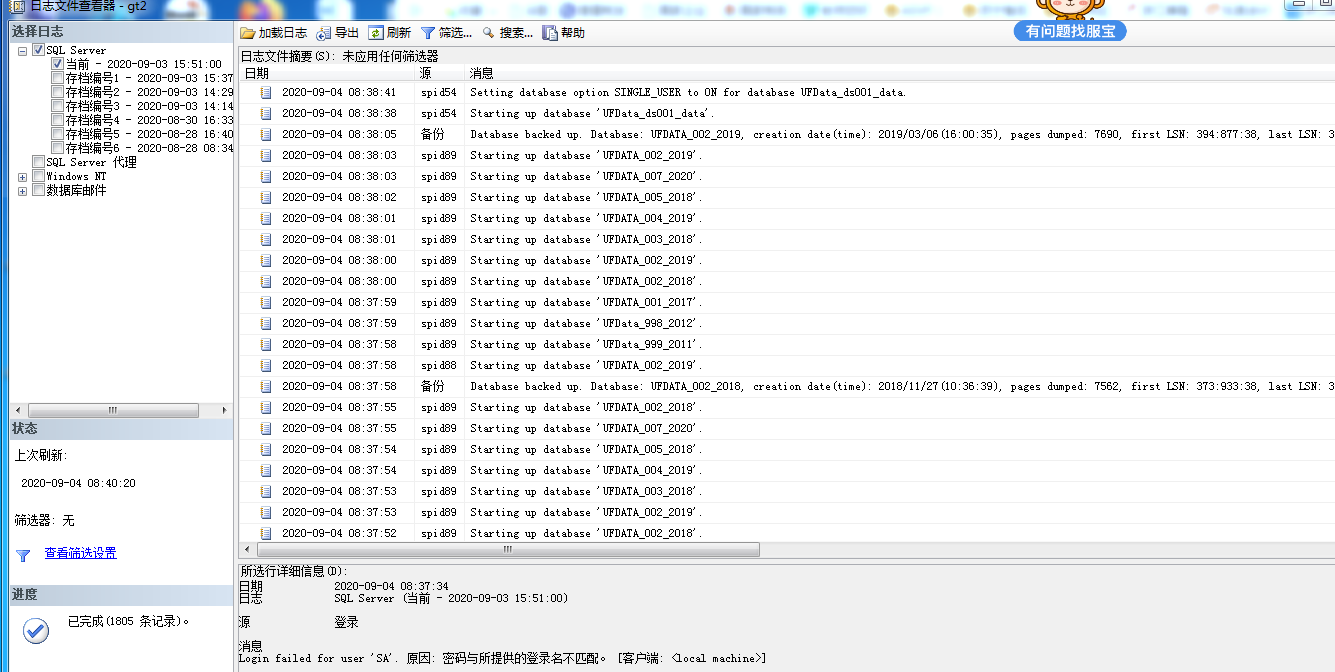The height and width of the screenshot is (672, 1335).
Task: Check the 存档编号1 log checkbox
Action: pyautogui.click(x=57, y=78)
